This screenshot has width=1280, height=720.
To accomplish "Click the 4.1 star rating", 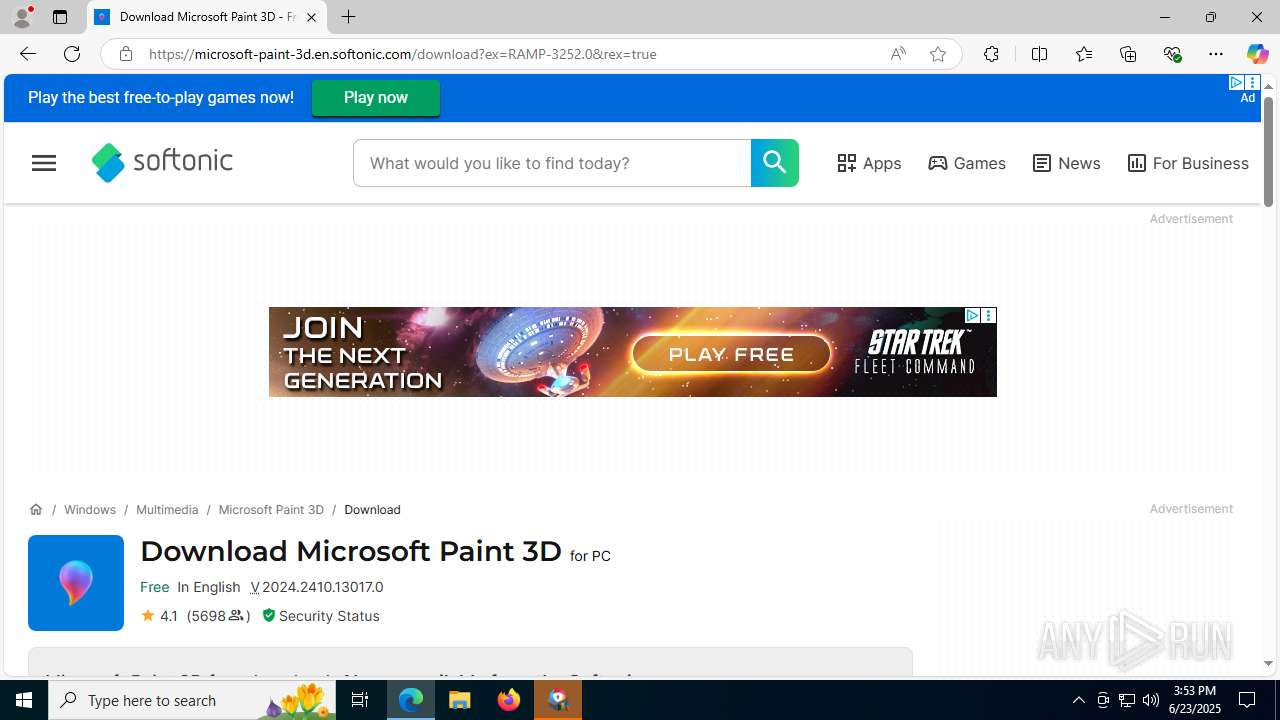I will (159, 616).
